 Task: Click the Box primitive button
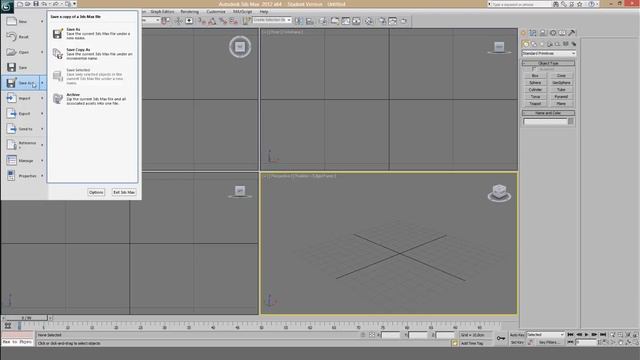[x=535, y=76]
